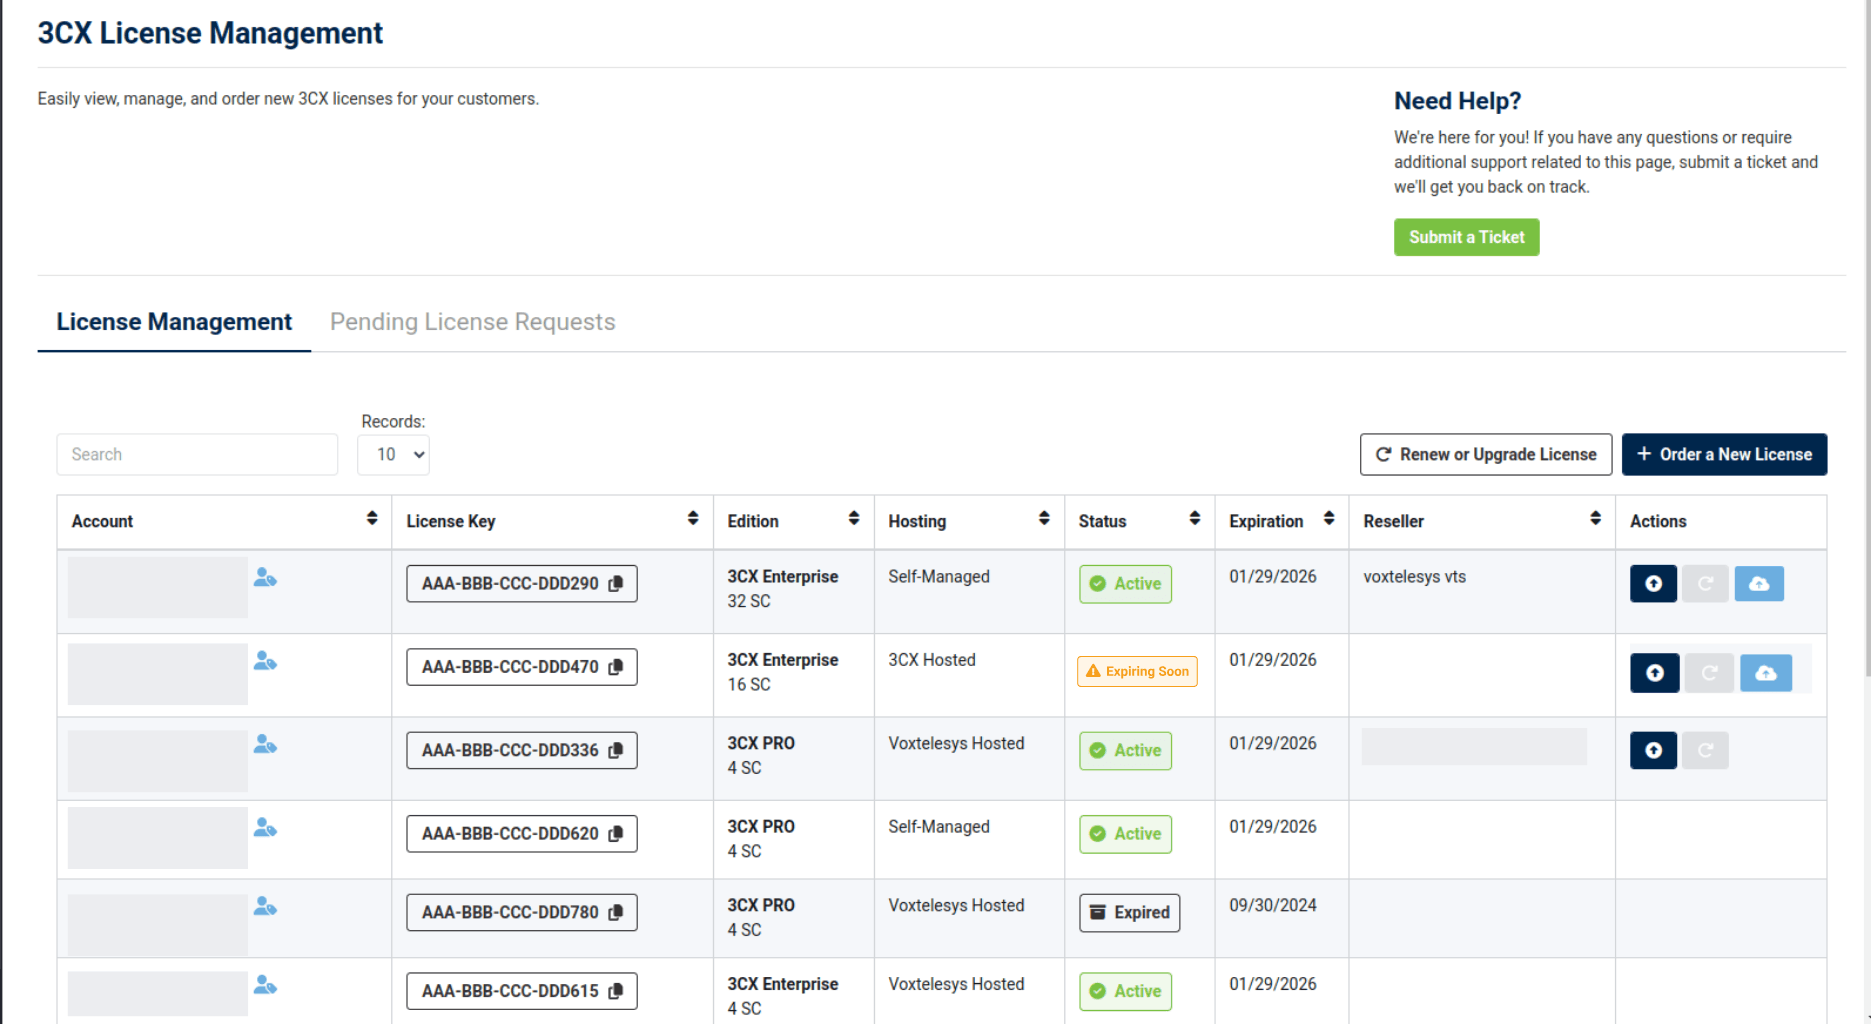Image resolution: width=1871 pixels, height=1025 pixels.
Task: Click cloud upload action for voxtelesys vts row
Action: point(1759,583)
